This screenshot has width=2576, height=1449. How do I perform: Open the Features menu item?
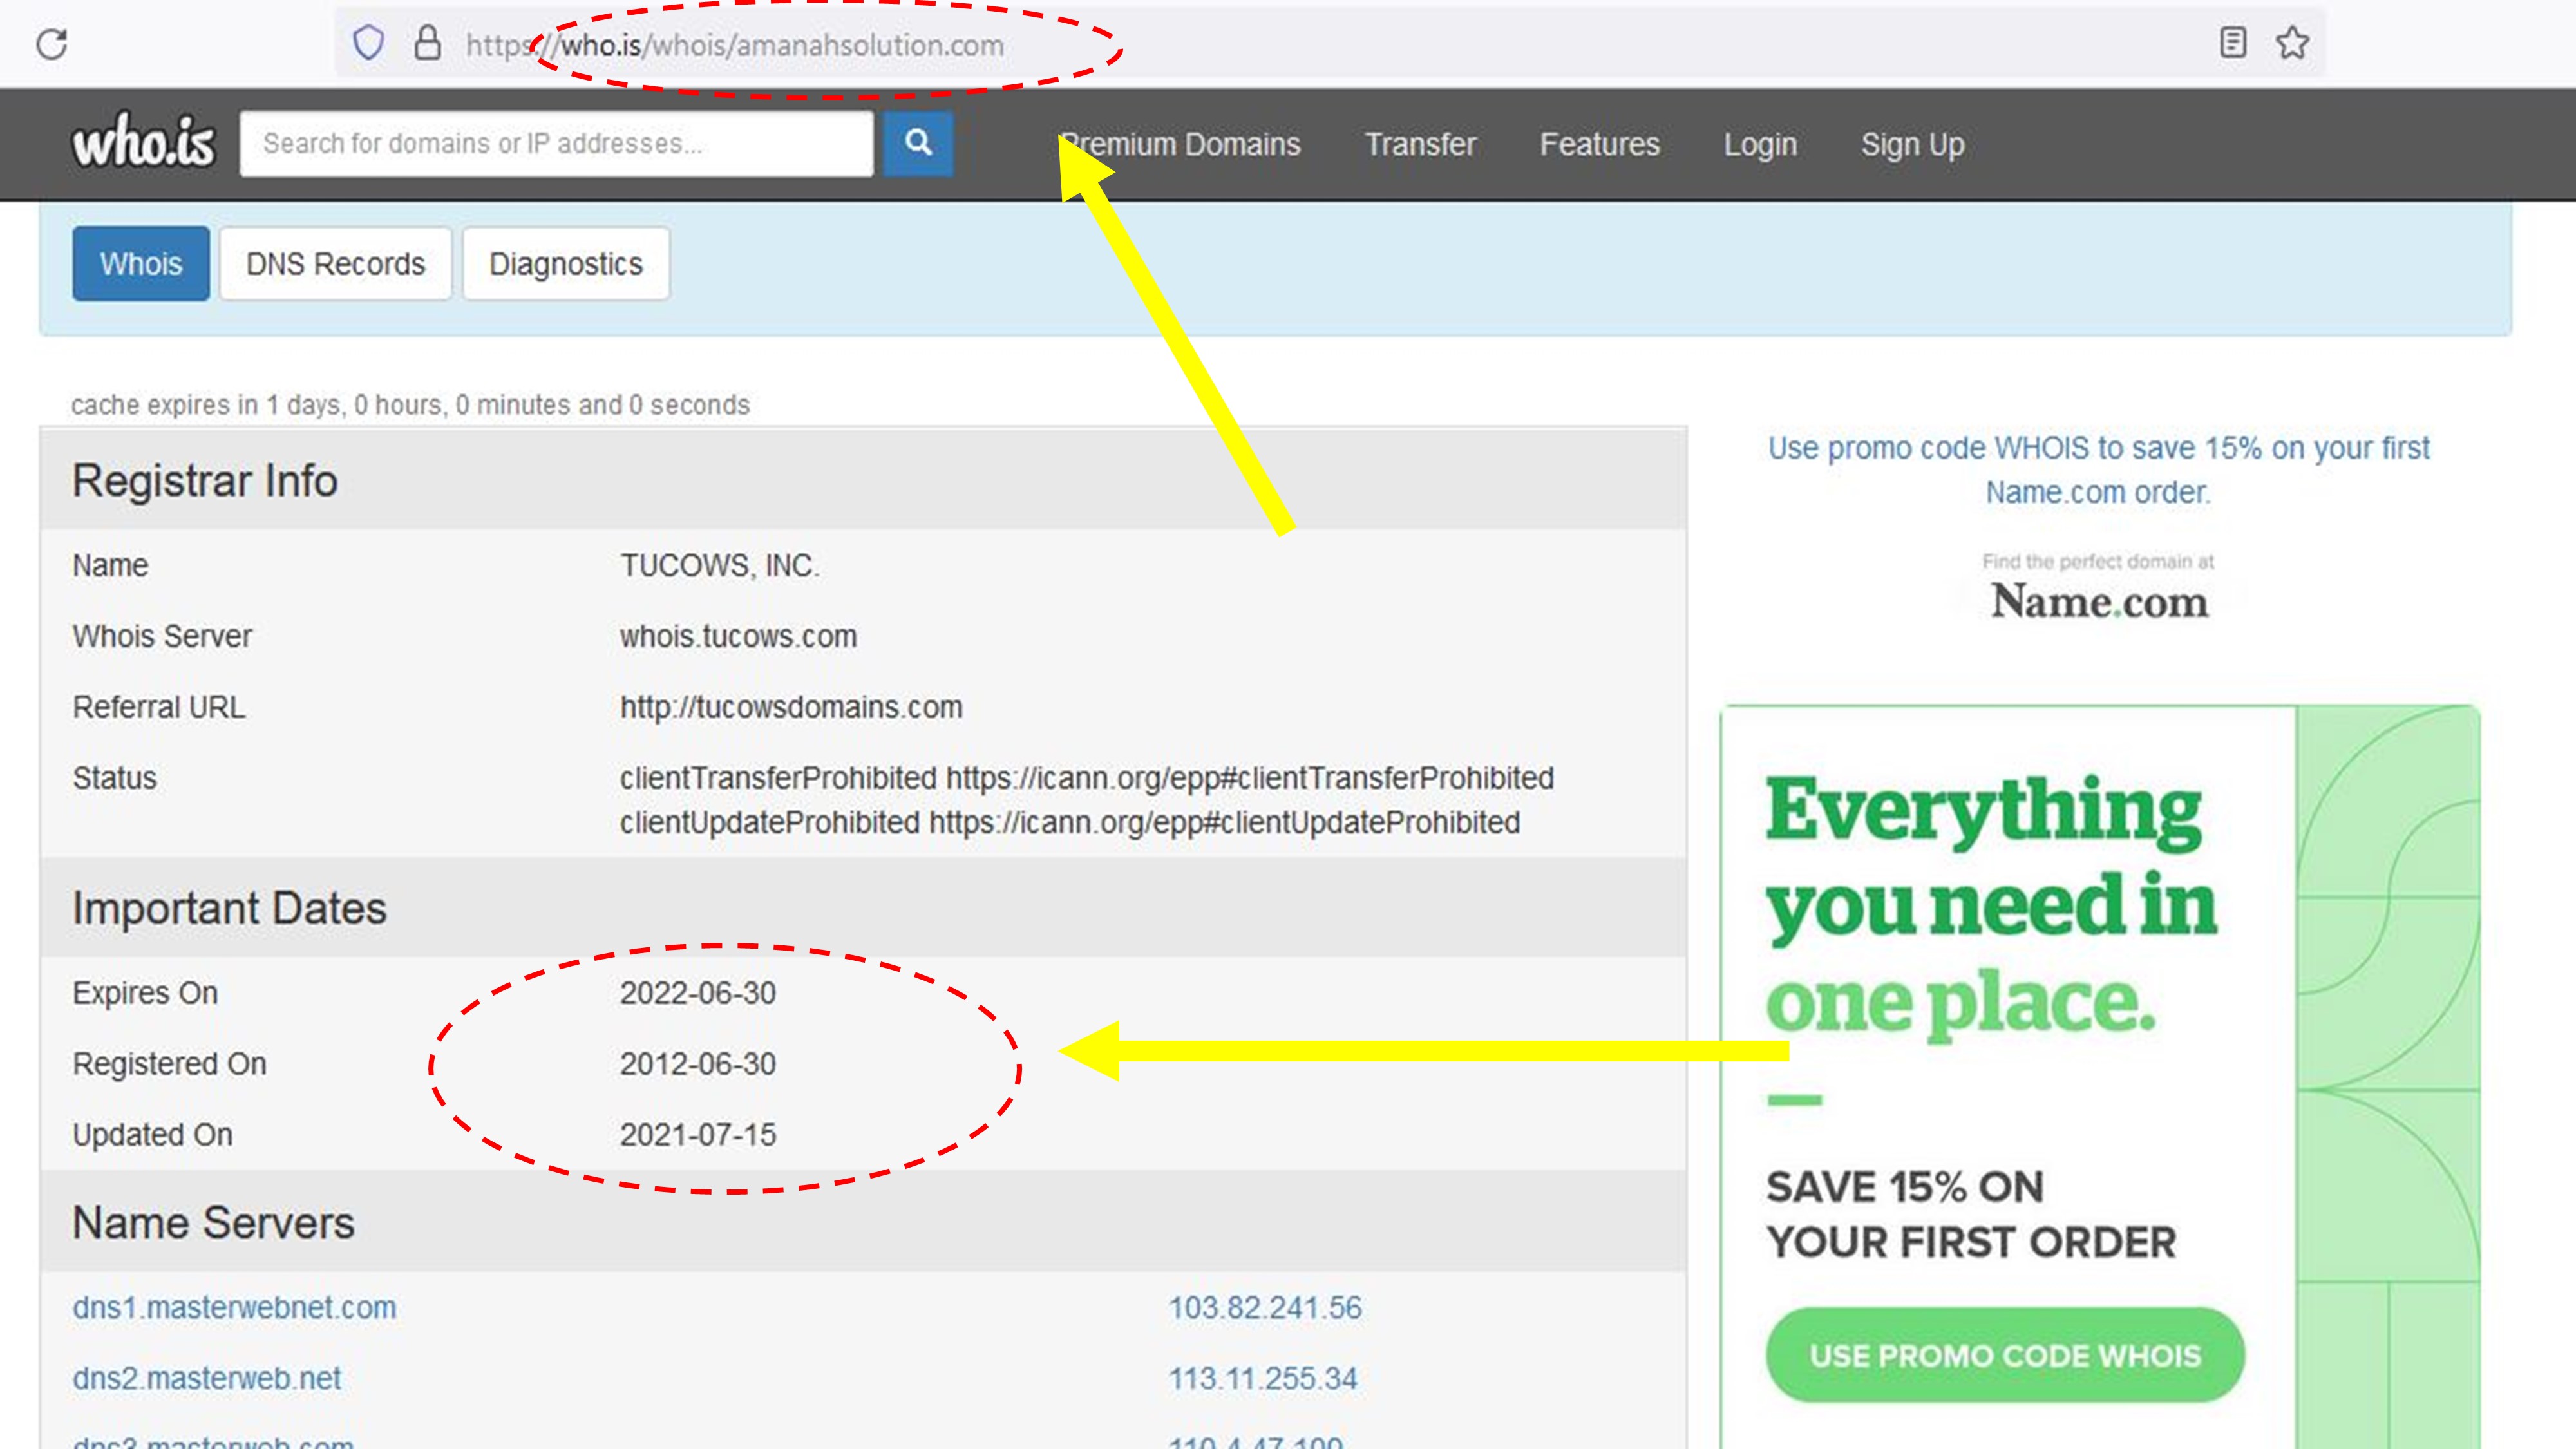pos(1599,144)
